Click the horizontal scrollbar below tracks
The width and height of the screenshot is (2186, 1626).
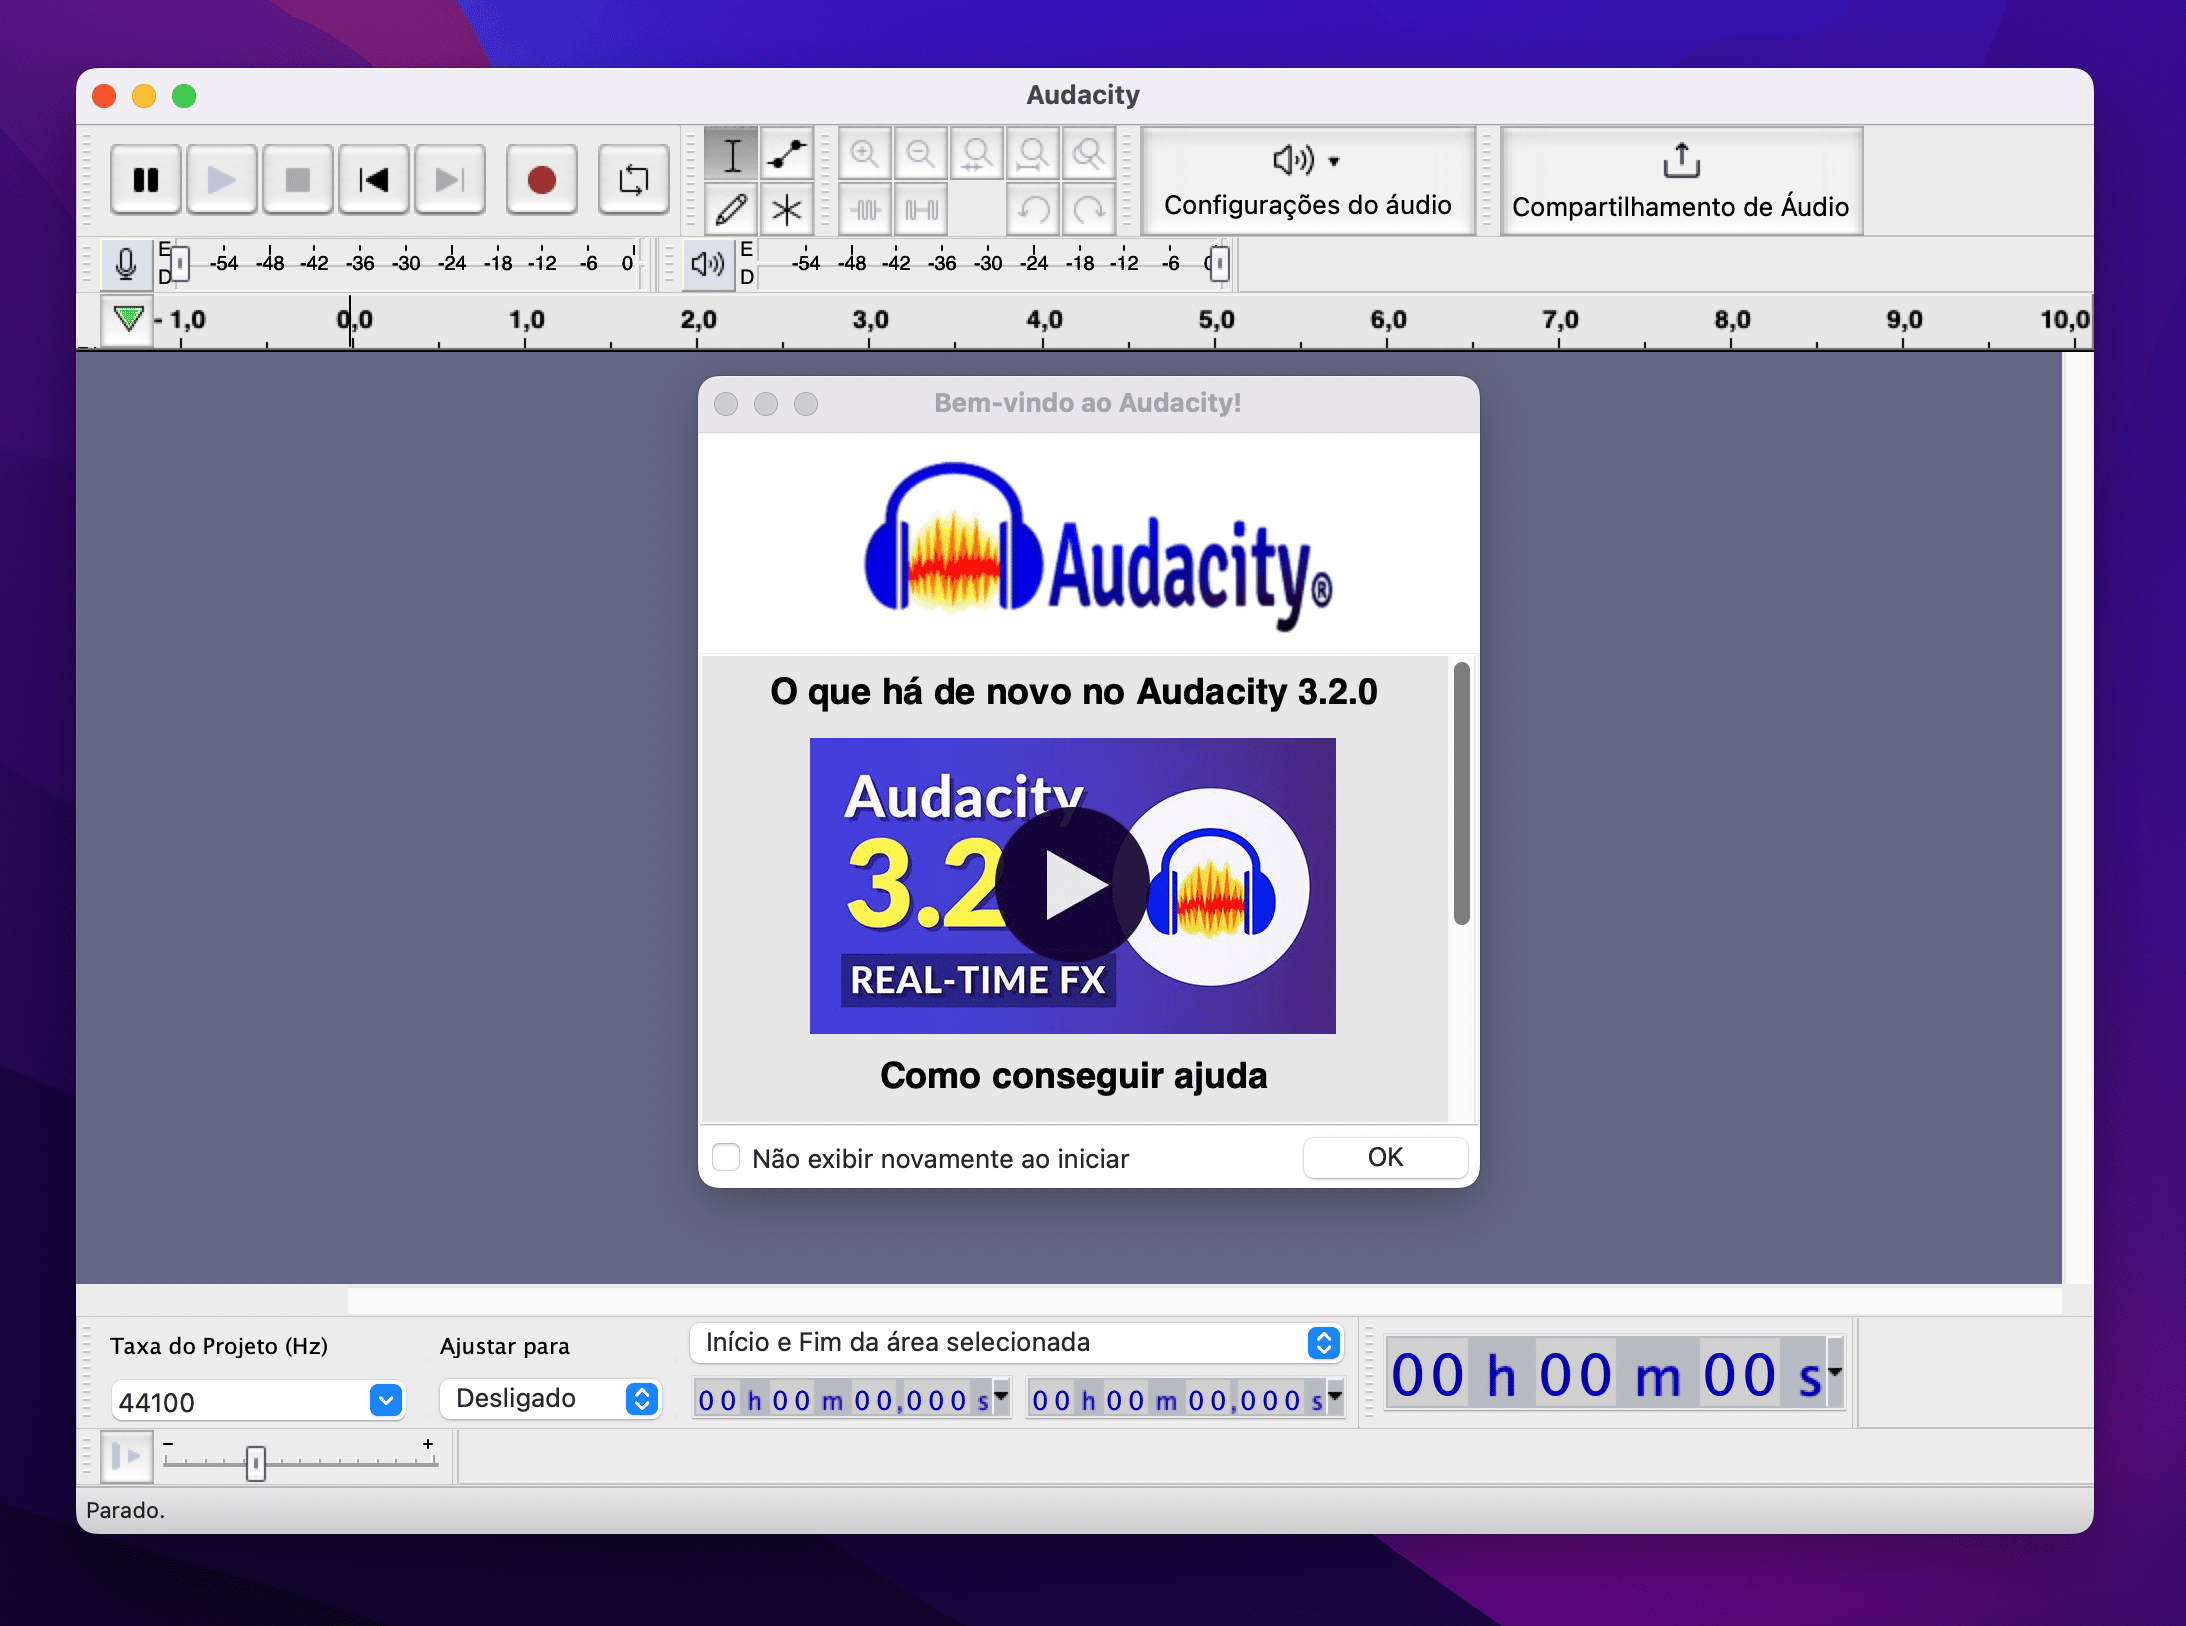[x=1204, y=1300]
